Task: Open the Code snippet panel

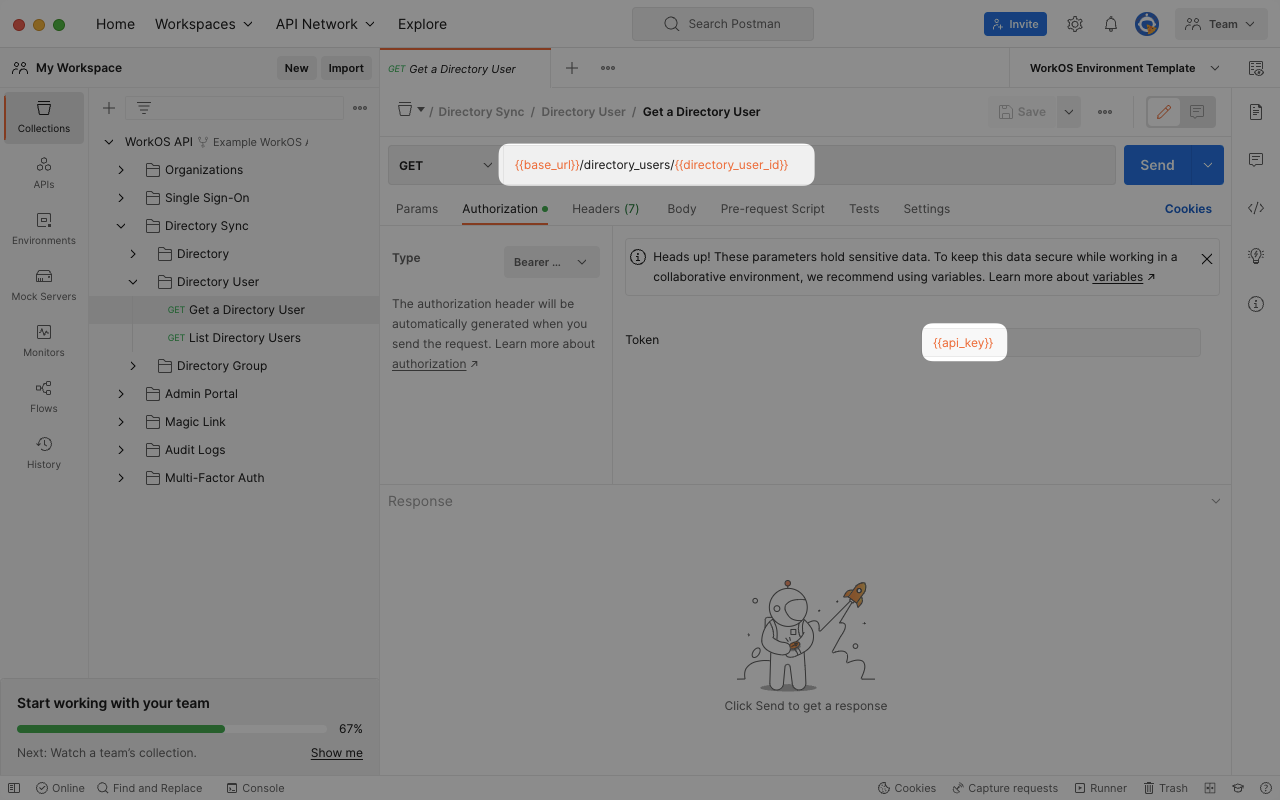Action: pyautogui.click(x=1256, y=208)
